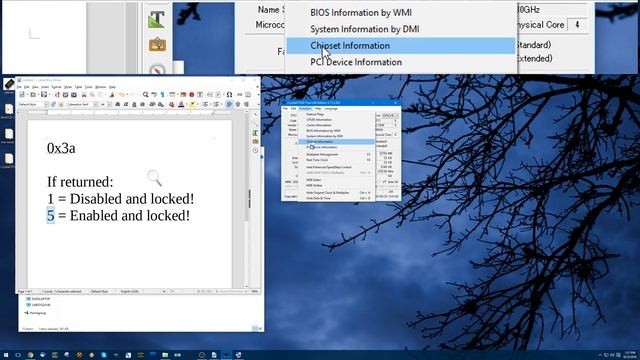
Task: Toggle bold formatting in Writer
Action: [118, 104]
